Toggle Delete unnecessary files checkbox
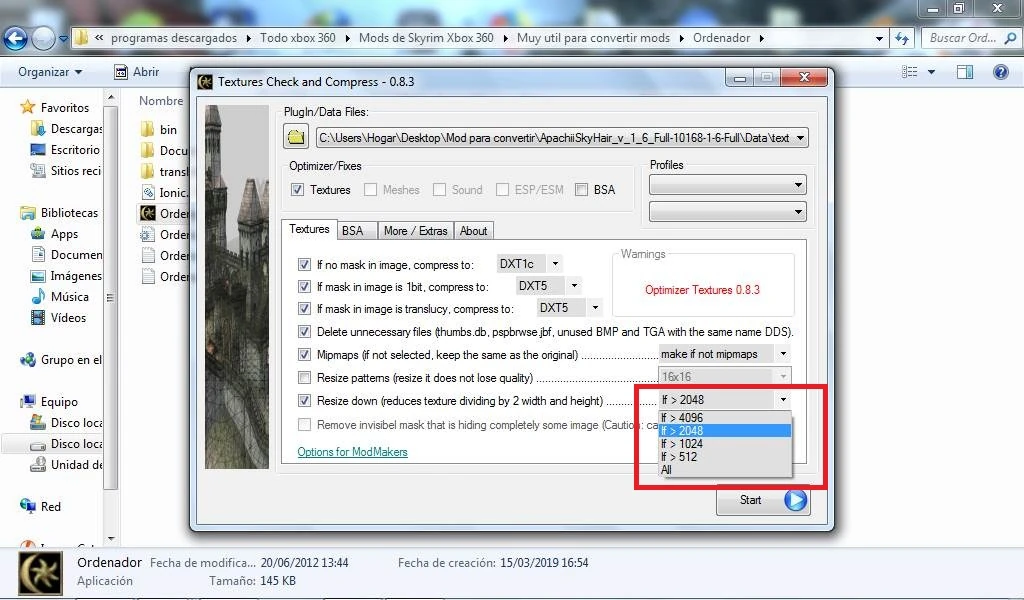 click(x=304, y=331)
